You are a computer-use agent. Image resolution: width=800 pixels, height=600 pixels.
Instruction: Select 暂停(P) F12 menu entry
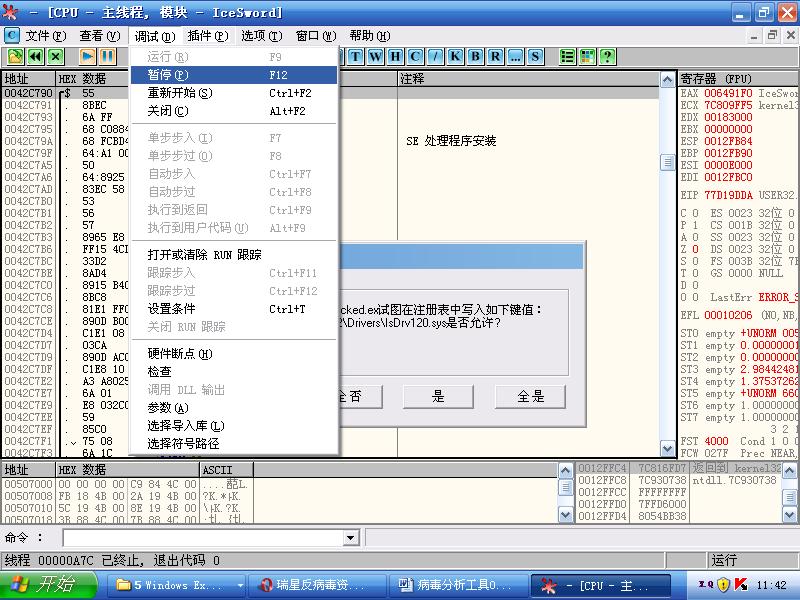coord(234,75)
